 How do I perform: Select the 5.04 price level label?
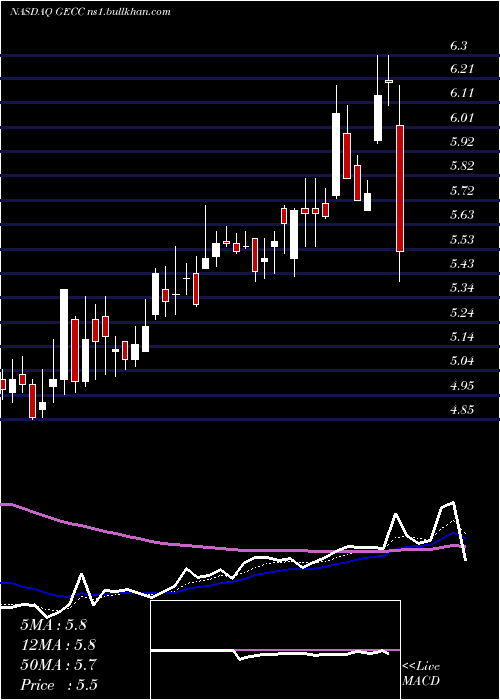coord(462,360)
